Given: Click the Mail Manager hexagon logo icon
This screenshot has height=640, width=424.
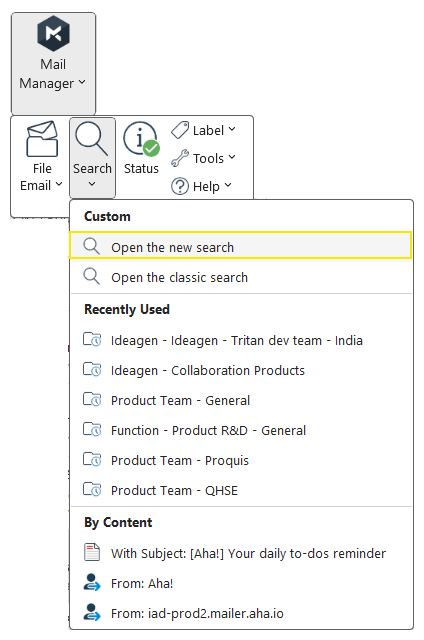Looking at the screenshot, I should coord(53,33).
